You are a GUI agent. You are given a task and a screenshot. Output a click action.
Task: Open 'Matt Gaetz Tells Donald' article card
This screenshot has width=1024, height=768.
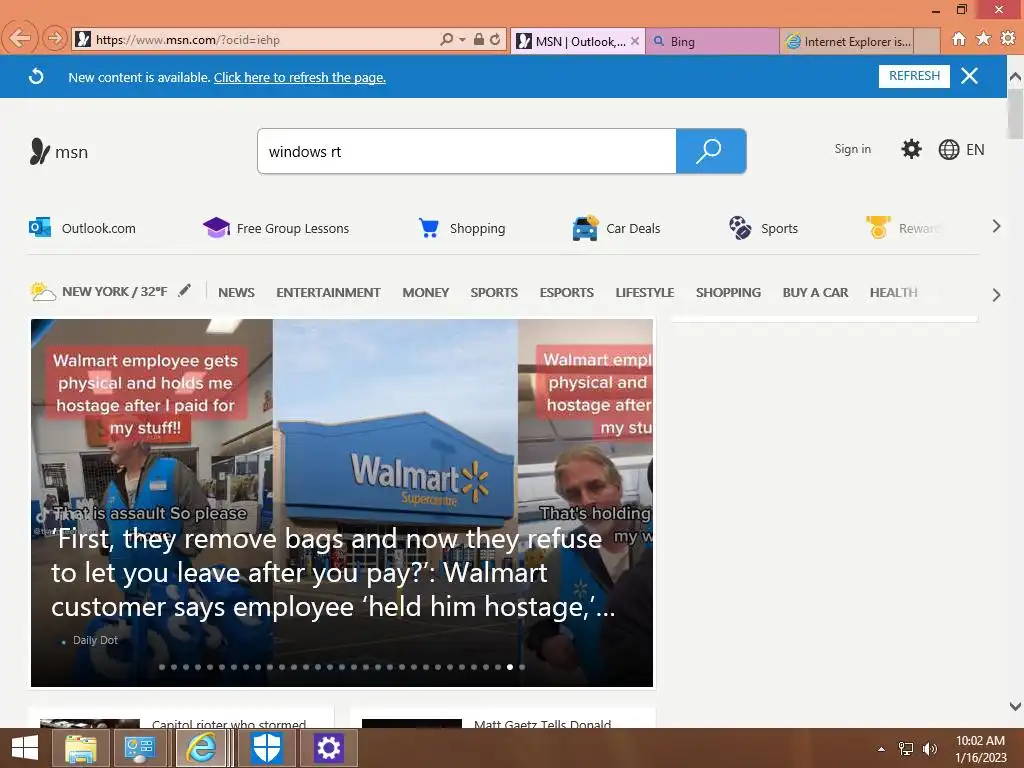(503, 718)
